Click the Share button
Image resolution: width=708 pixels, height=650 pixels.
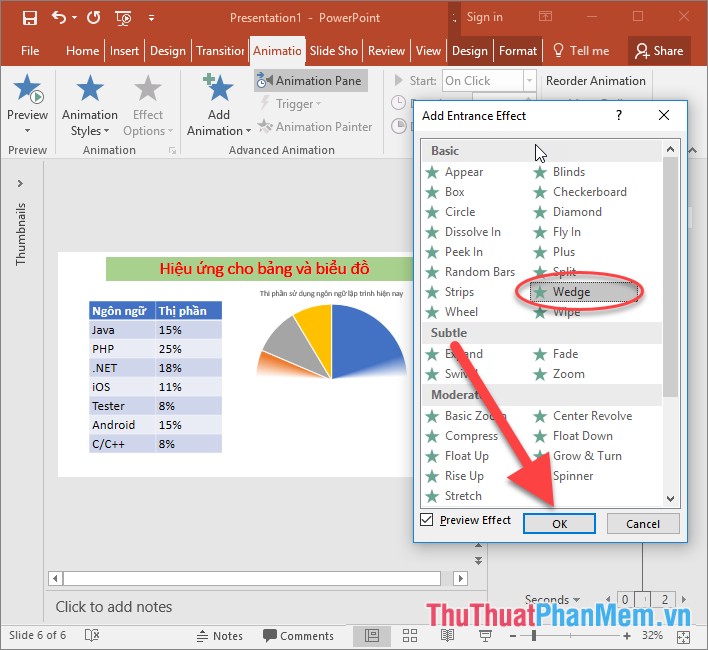tap(659, 51)
